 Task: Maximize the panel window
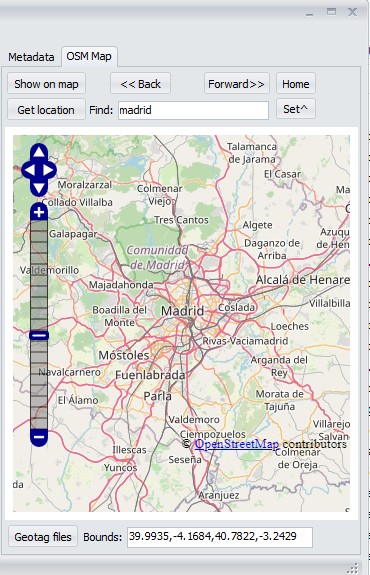[x=331, y=12]
